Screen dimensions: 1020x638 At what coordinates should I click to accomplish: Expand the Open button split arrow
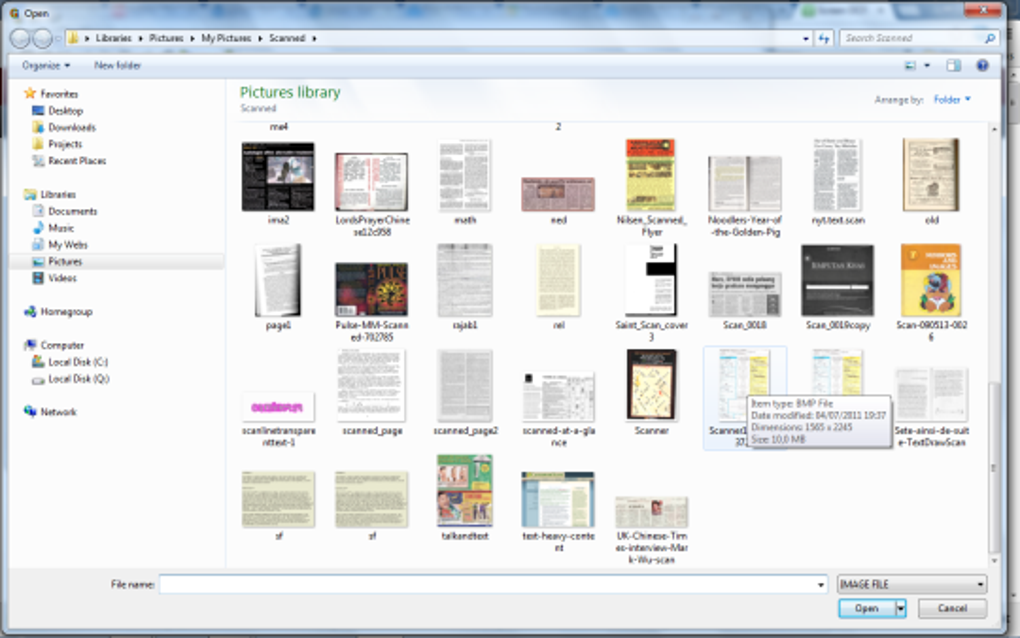click(900, 609)
